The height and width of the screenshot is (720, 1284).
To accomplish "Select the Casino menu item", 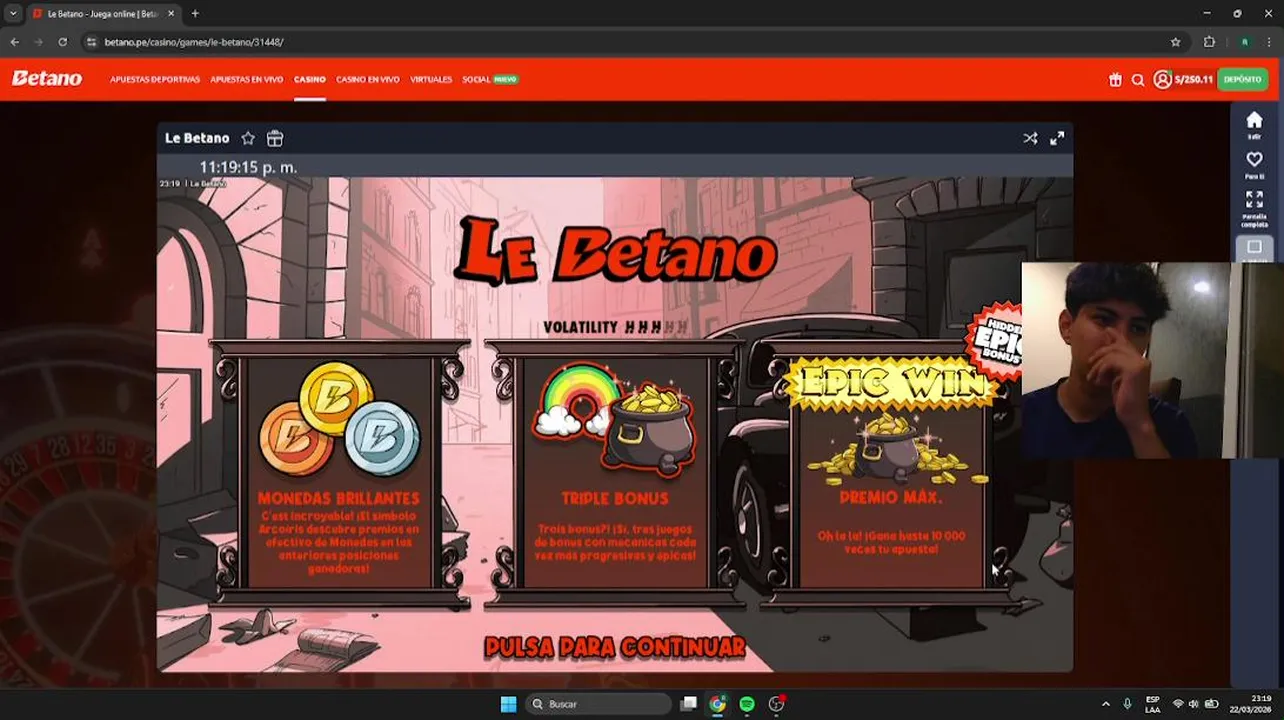I will point(310,79).
